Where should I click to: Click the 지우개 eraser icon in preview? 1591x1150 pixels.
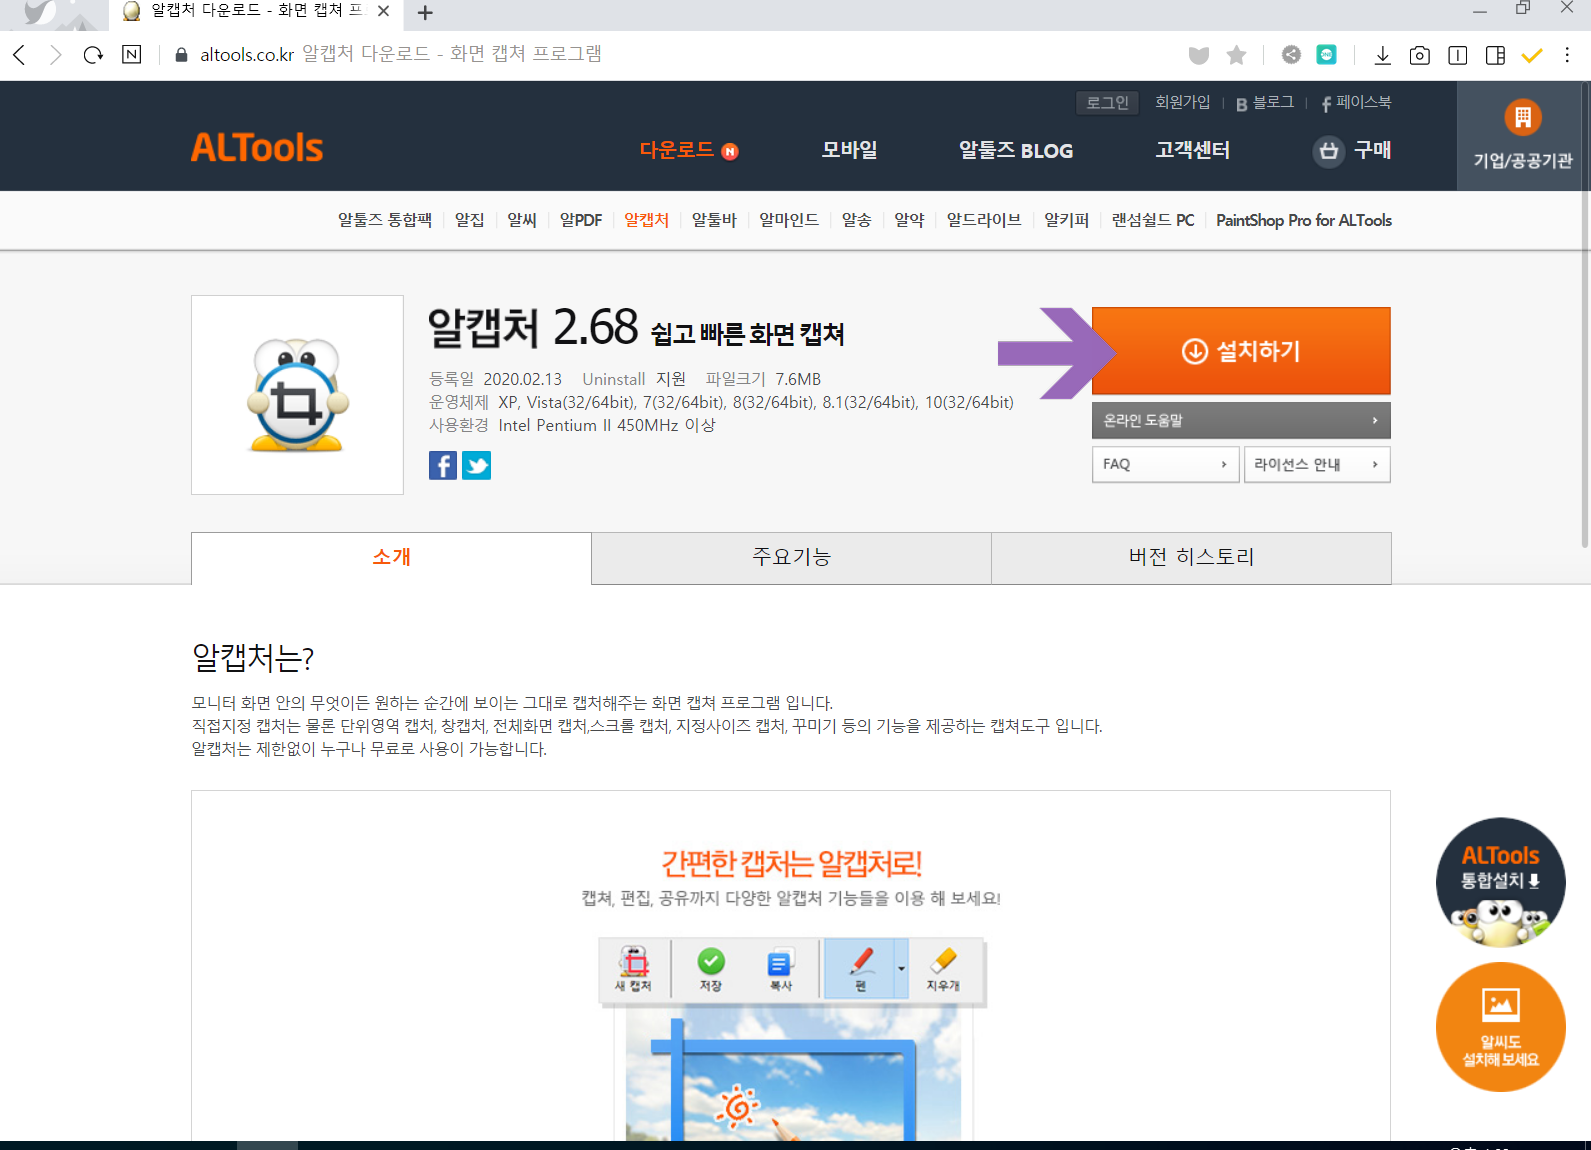[942, 968]
